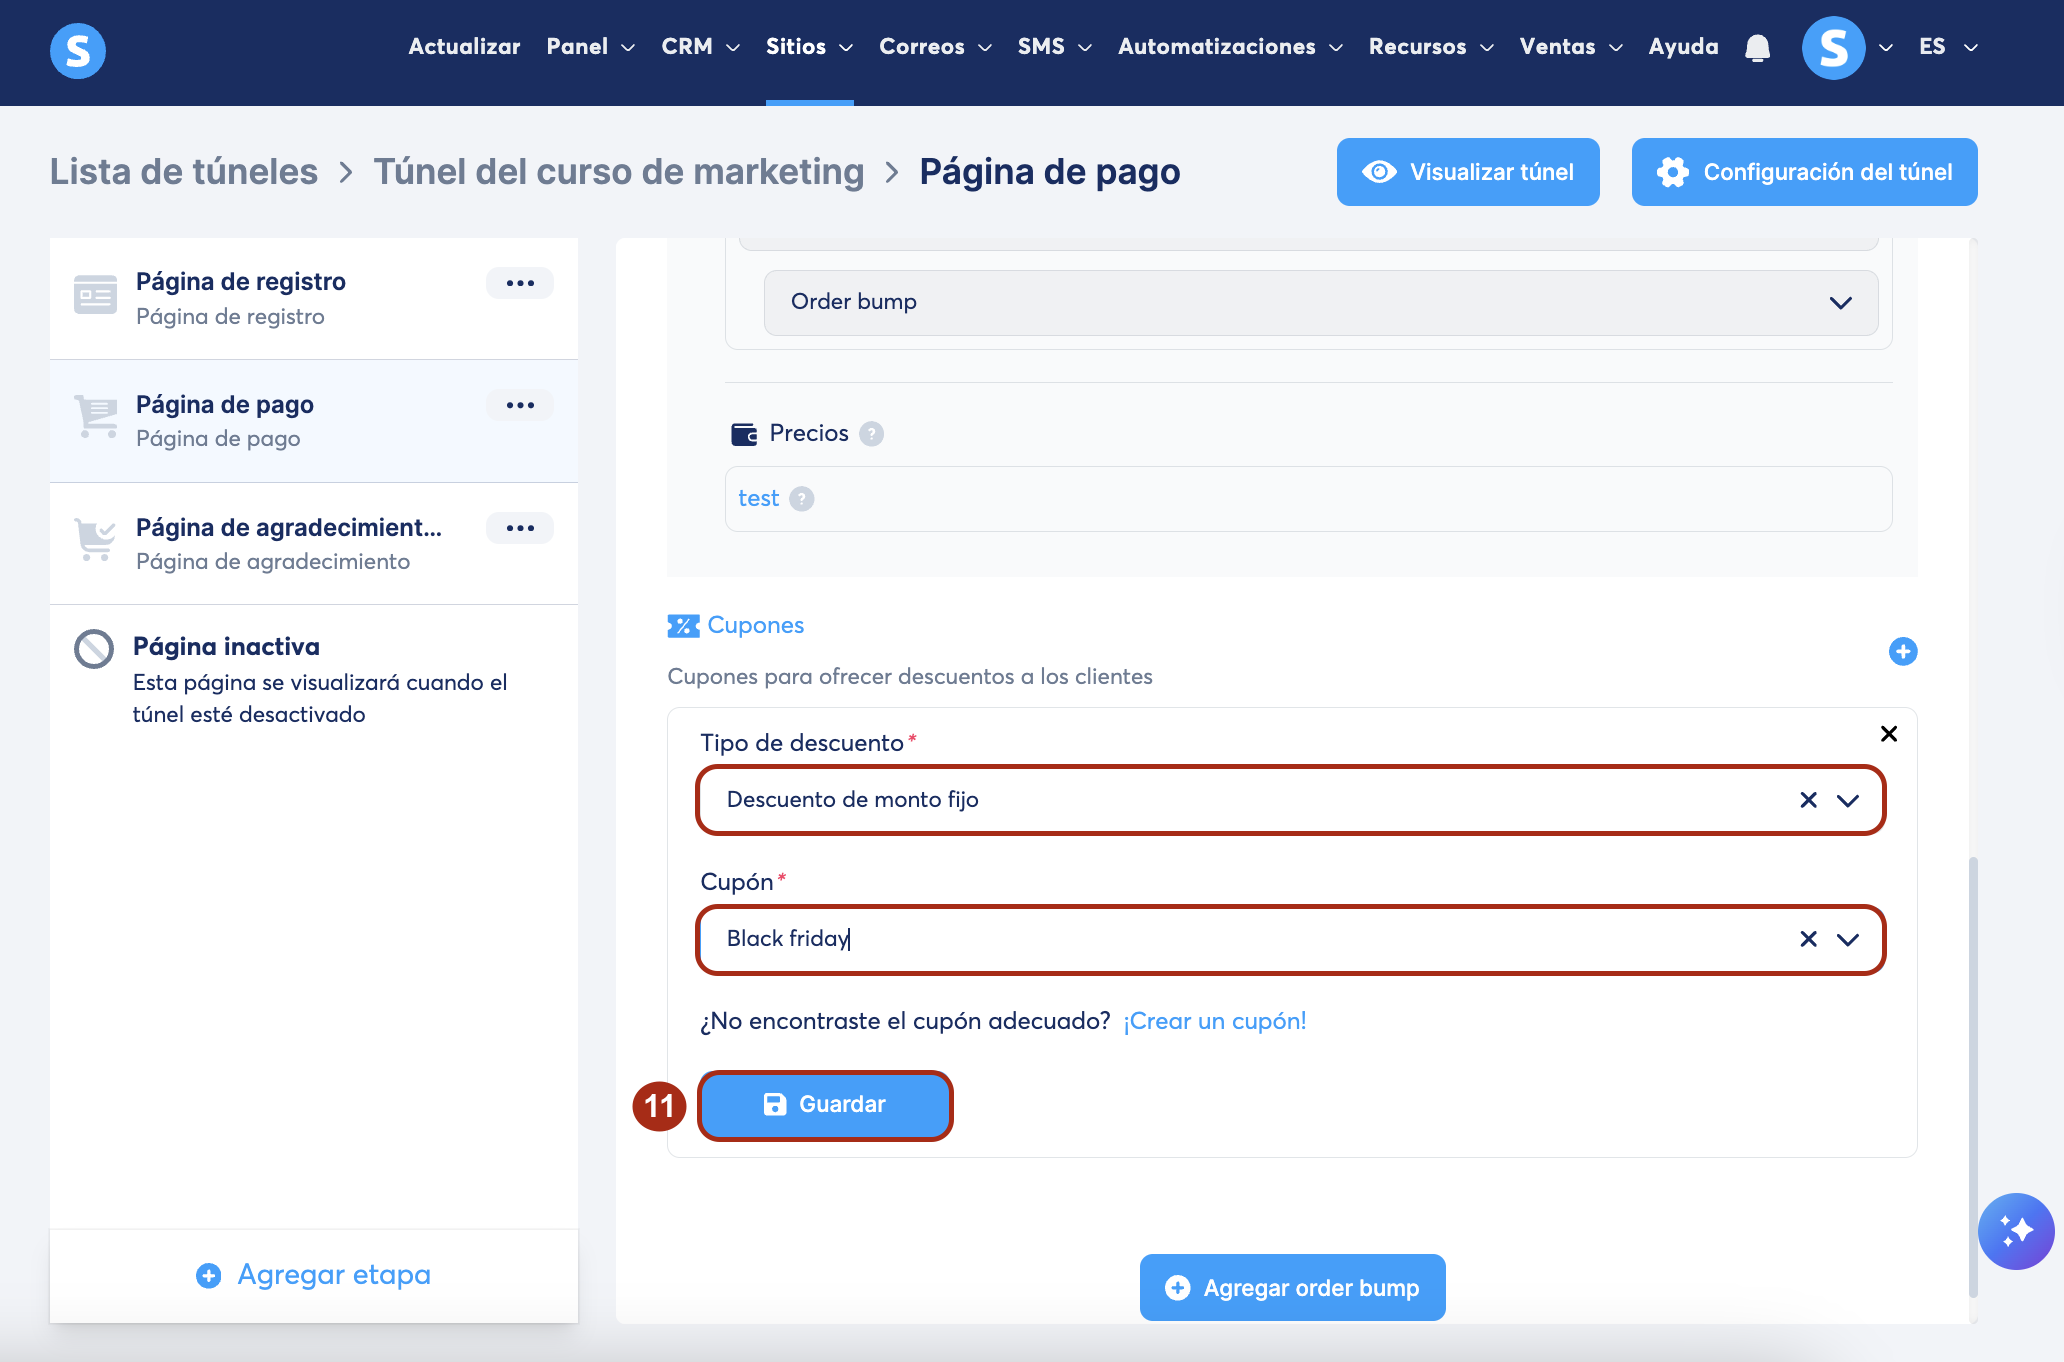Click the notification bell icon
The image size is (2064, 1362).
coord(1757,48)
